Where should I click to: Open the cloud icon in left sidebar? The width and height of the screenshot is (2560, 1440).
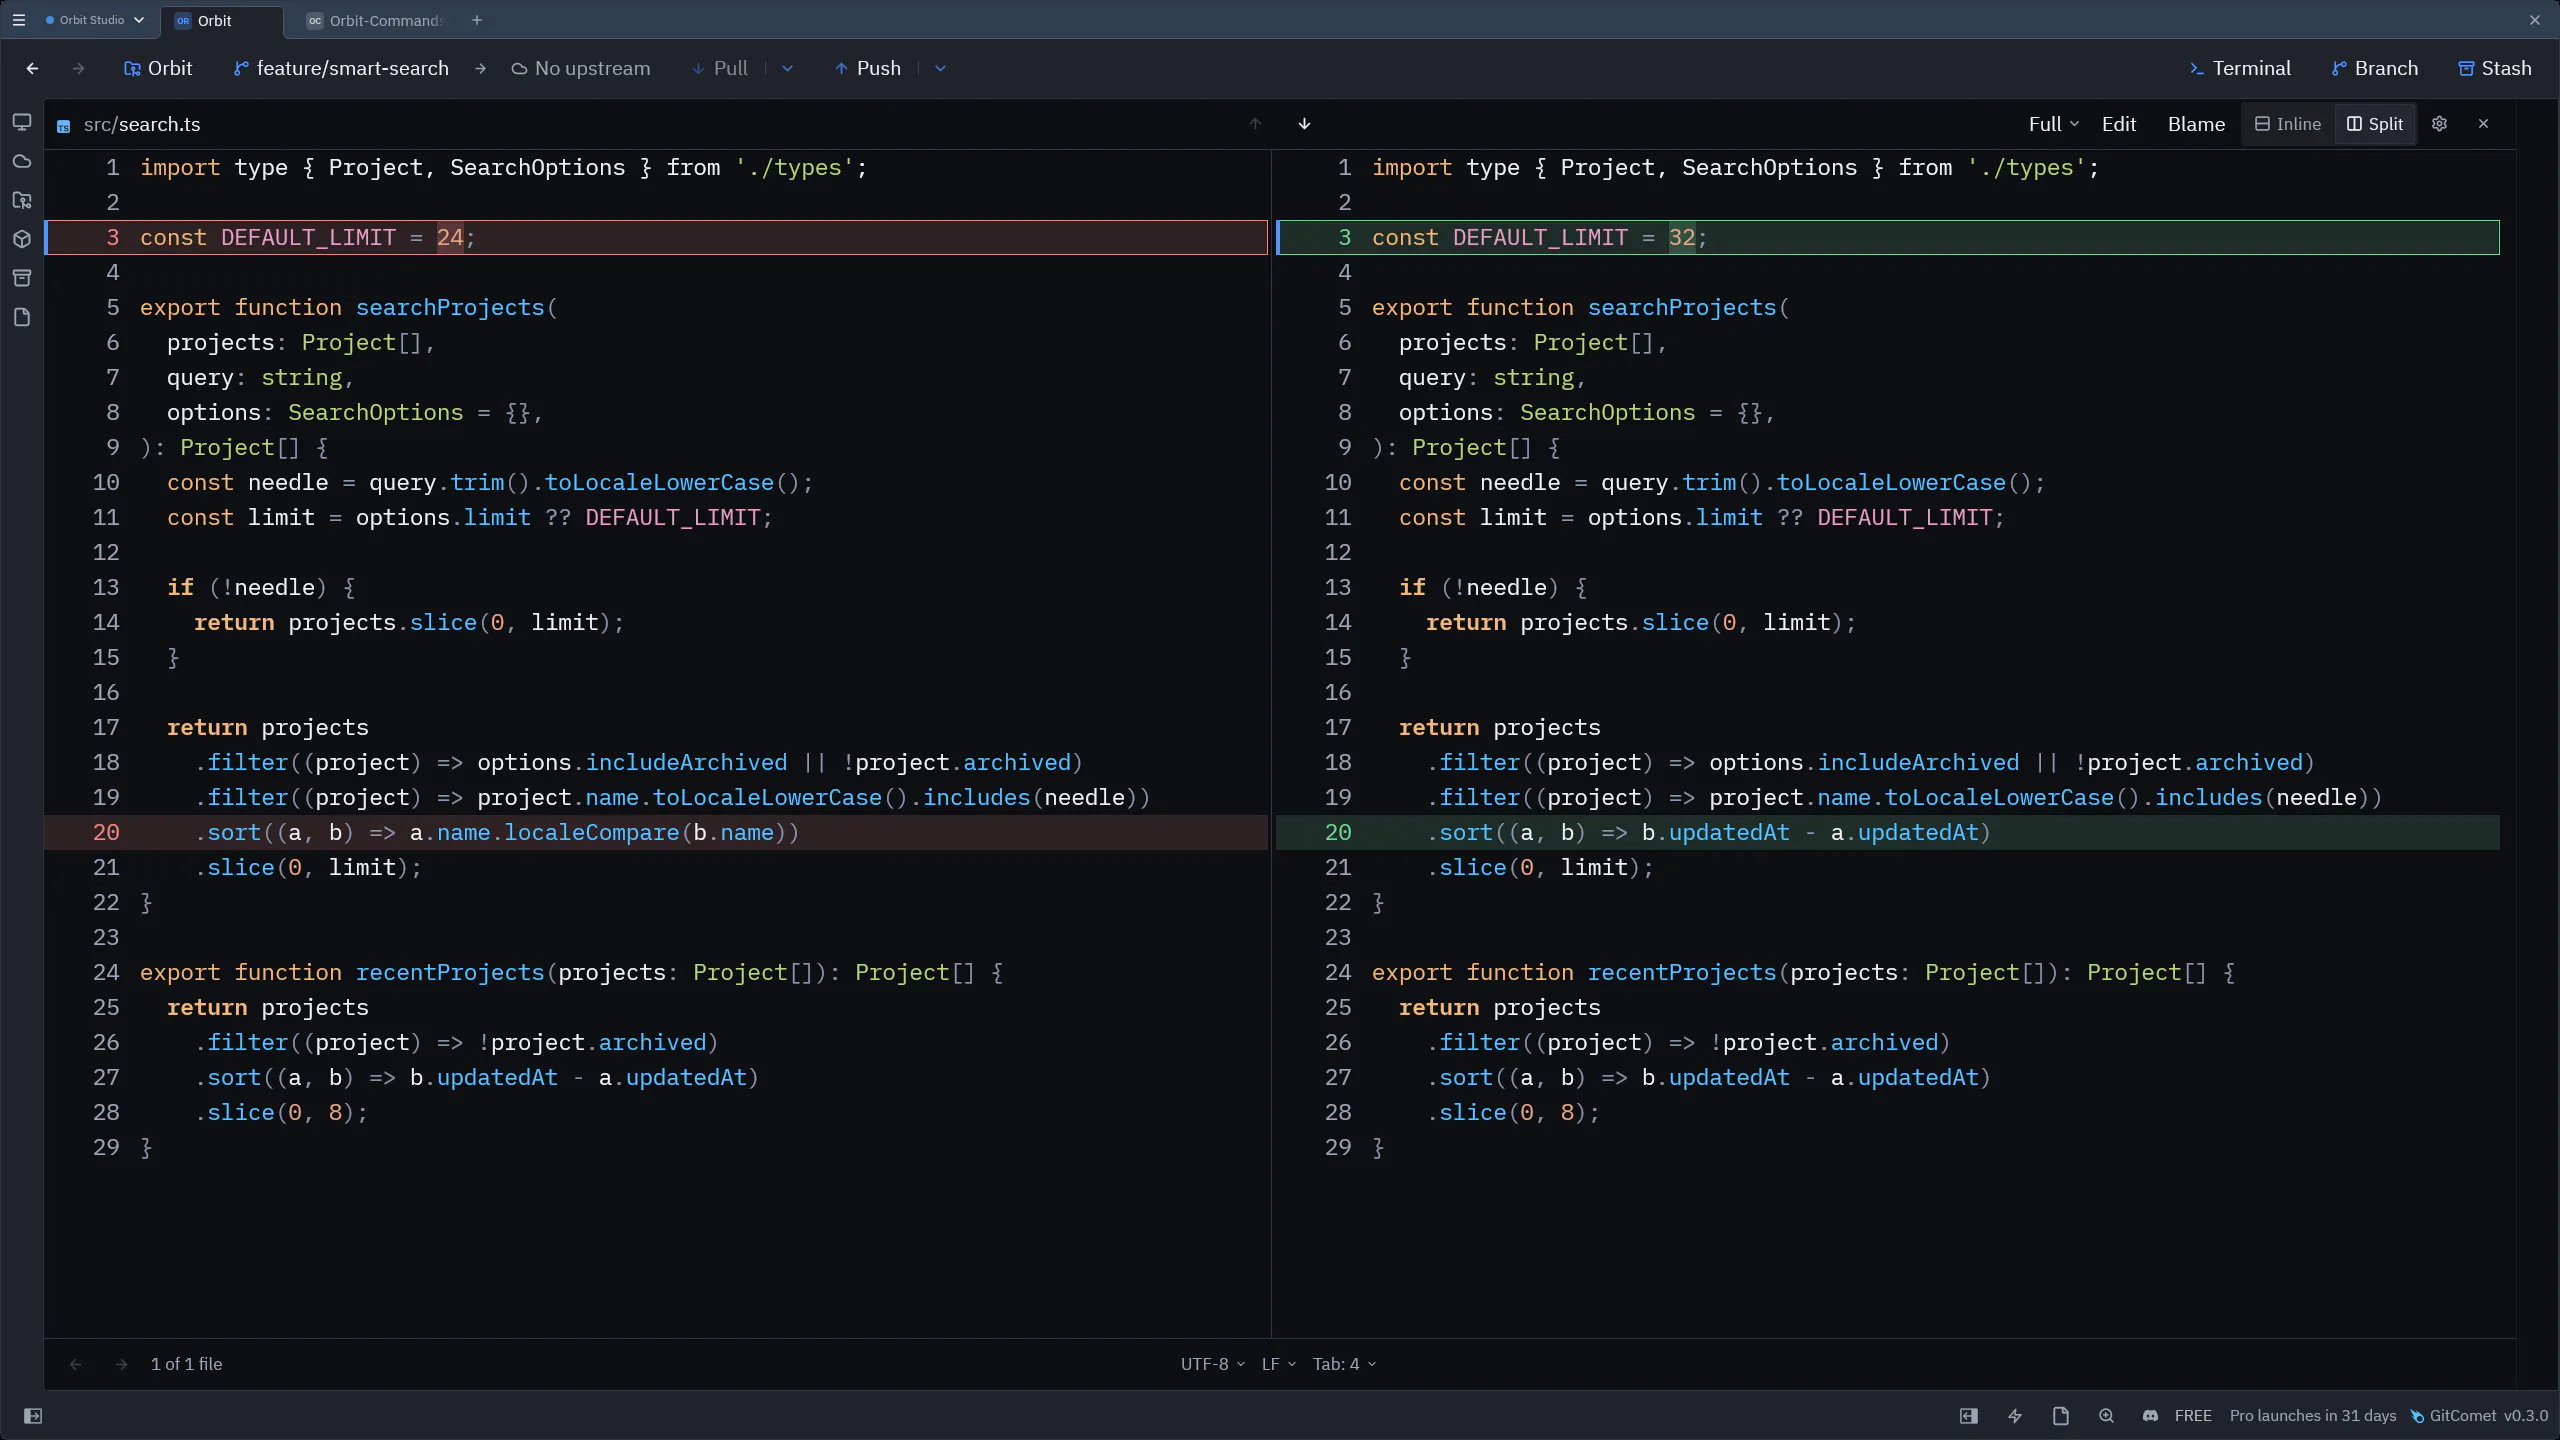tap(22, 161)
